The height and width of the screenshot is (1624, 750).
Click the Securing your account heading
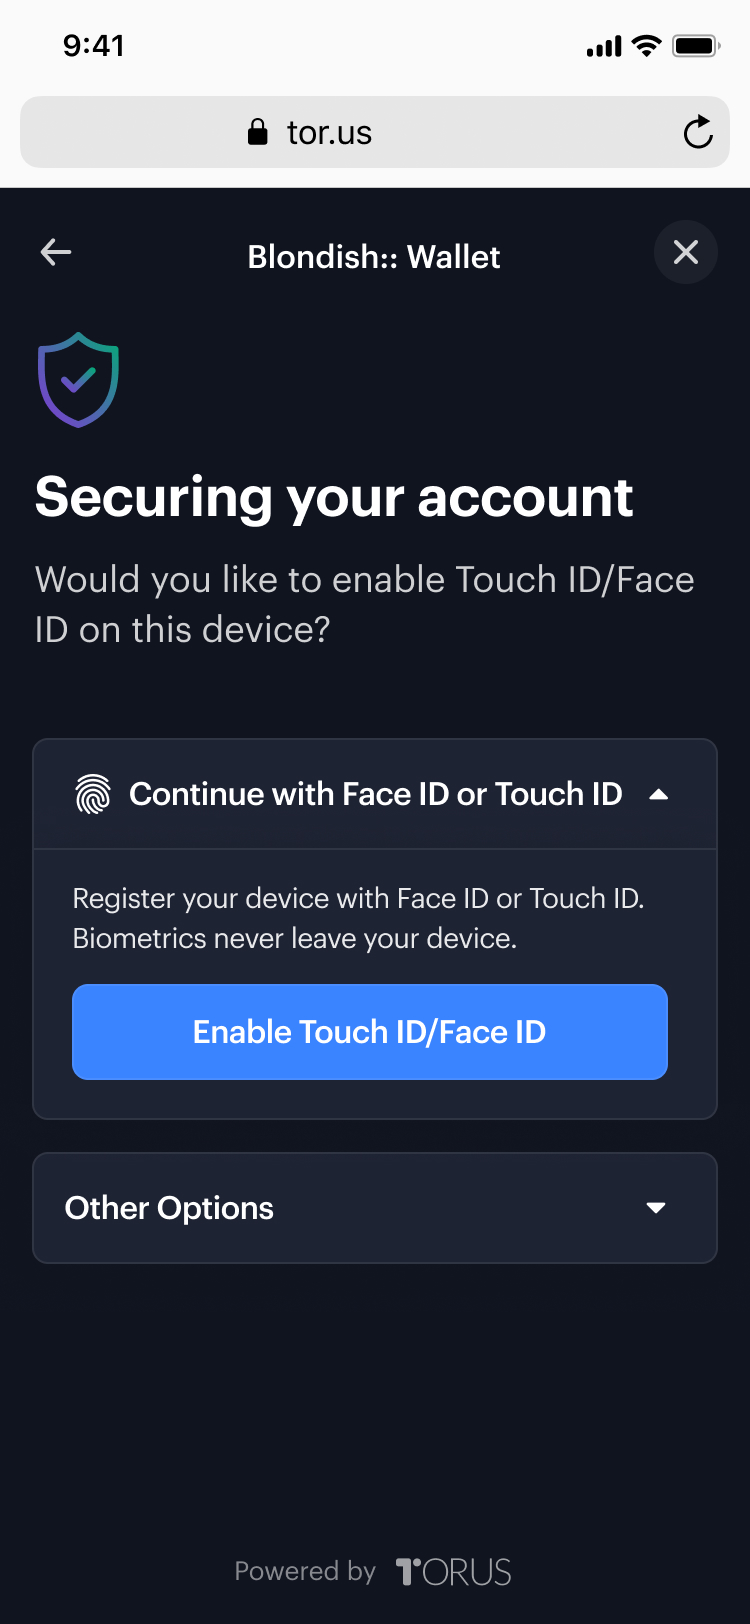(x=334, y=498)
